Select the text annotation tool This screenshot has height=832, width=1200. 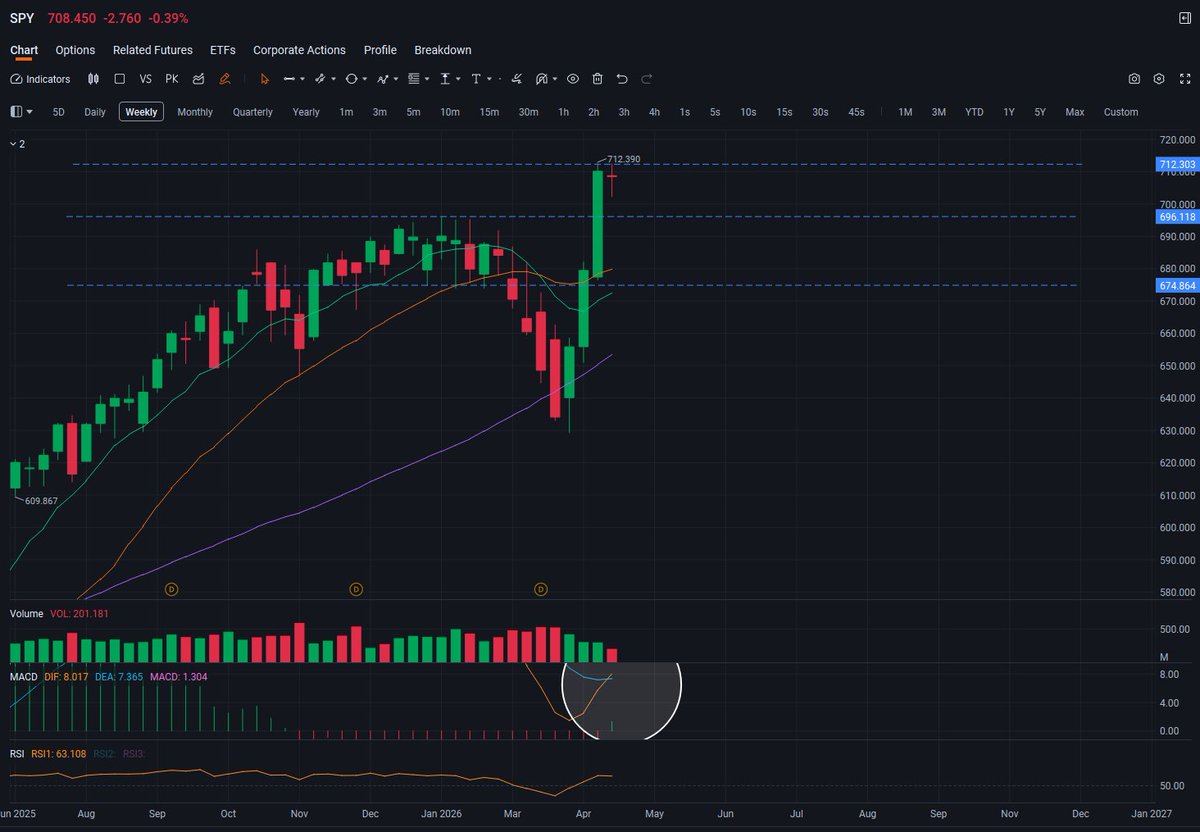coord(476,79)
